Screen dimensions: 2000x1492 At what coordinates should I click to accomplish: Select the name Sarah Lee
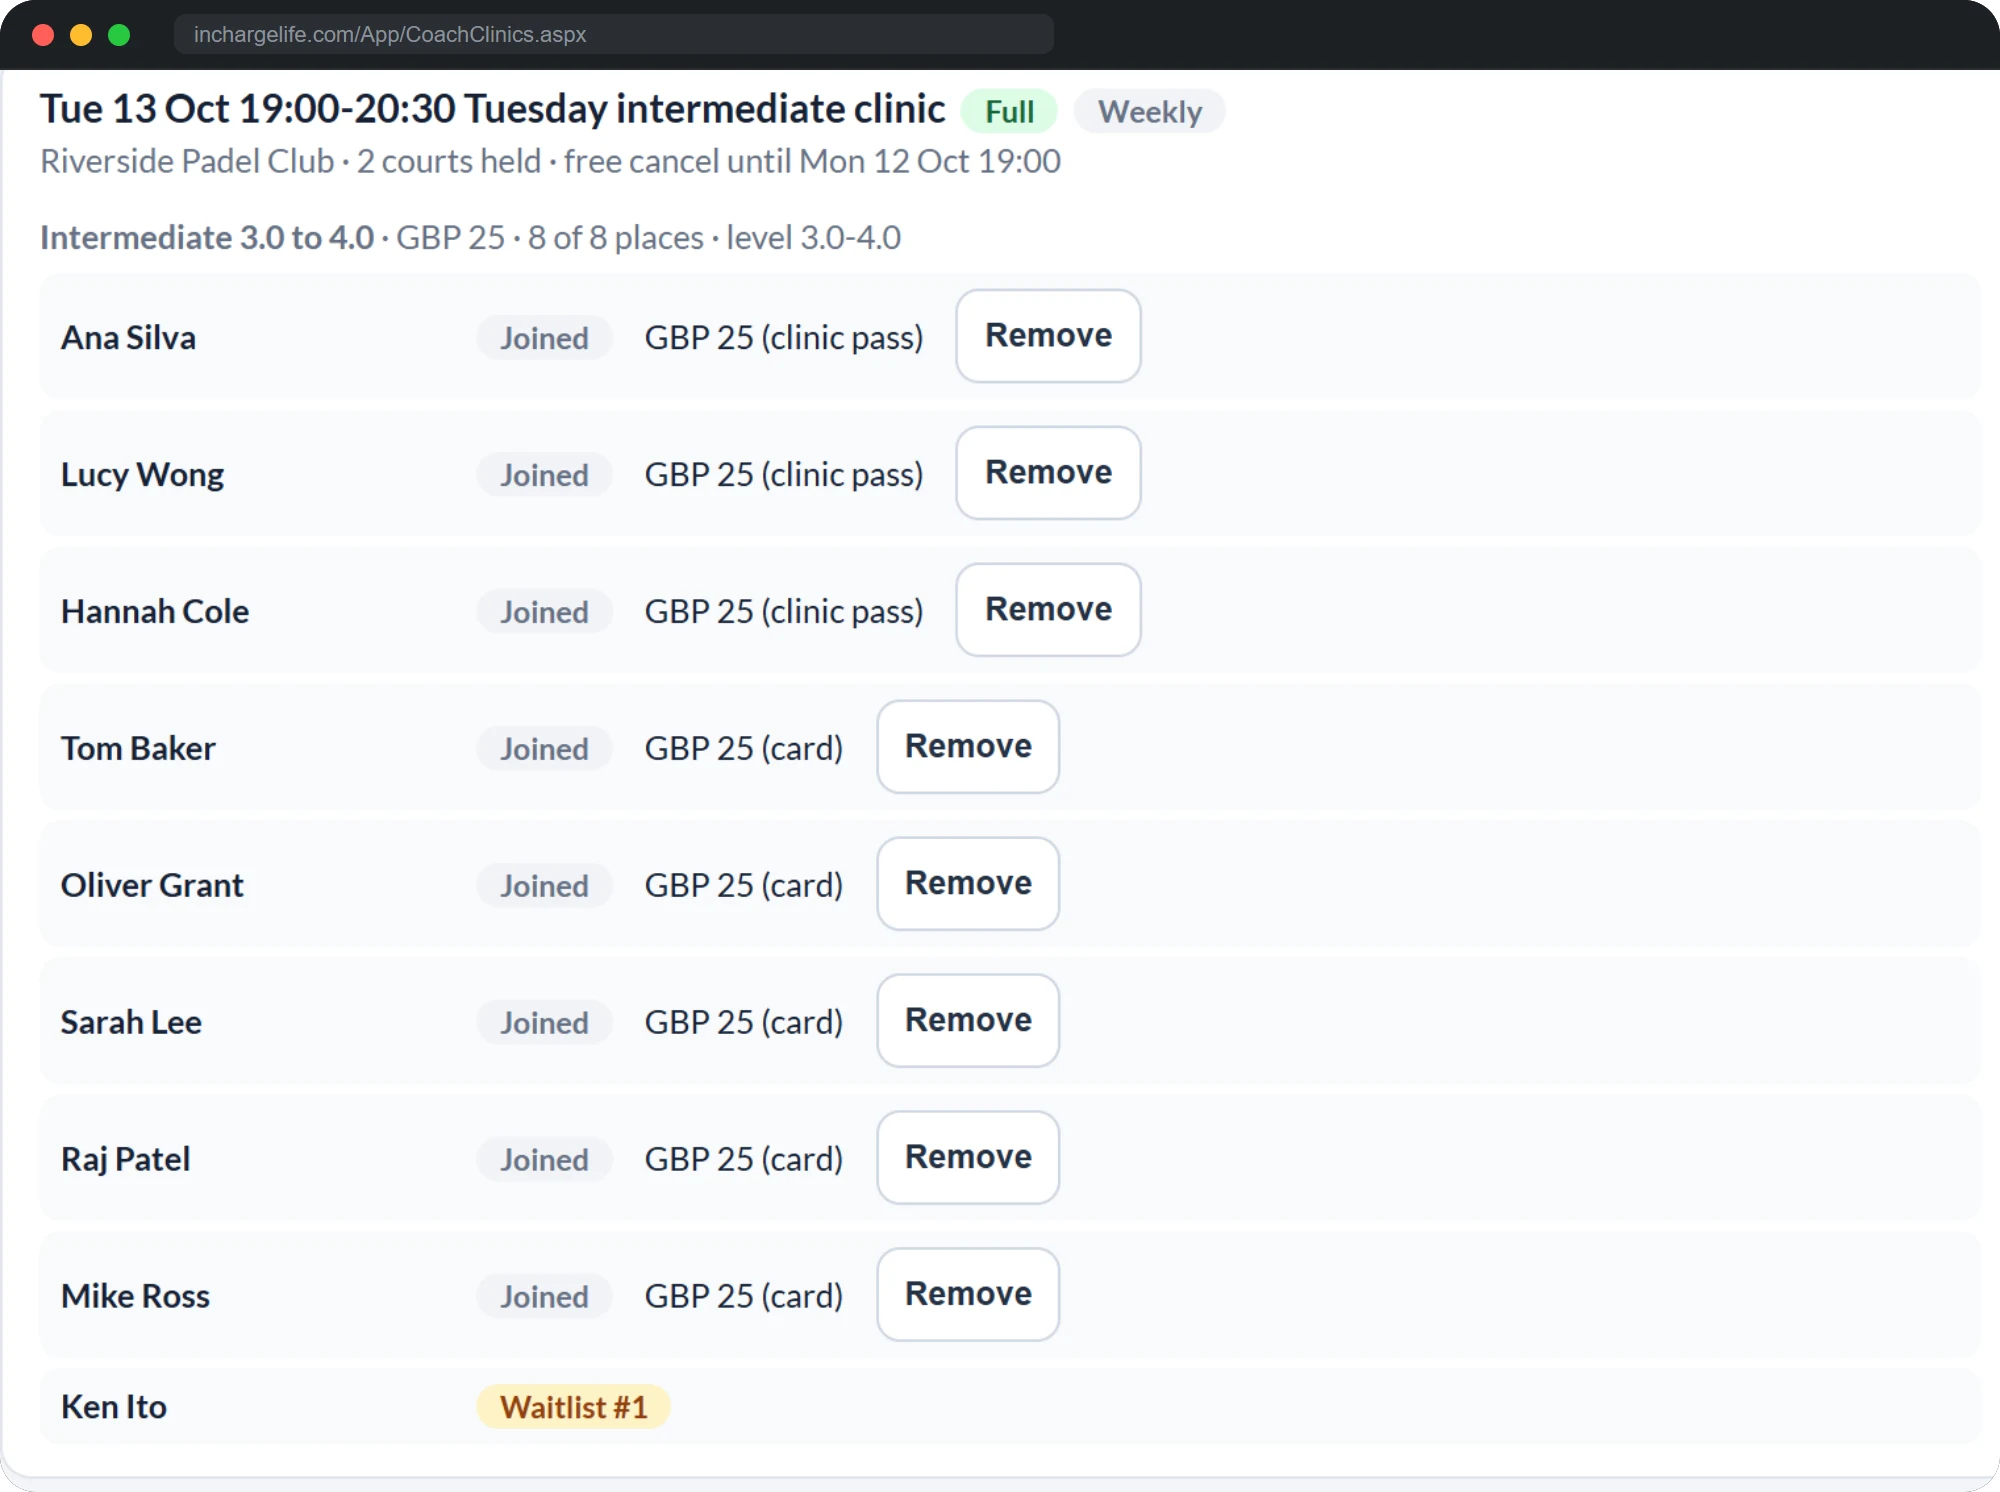pyautogui.click(x=131, y=1023)
